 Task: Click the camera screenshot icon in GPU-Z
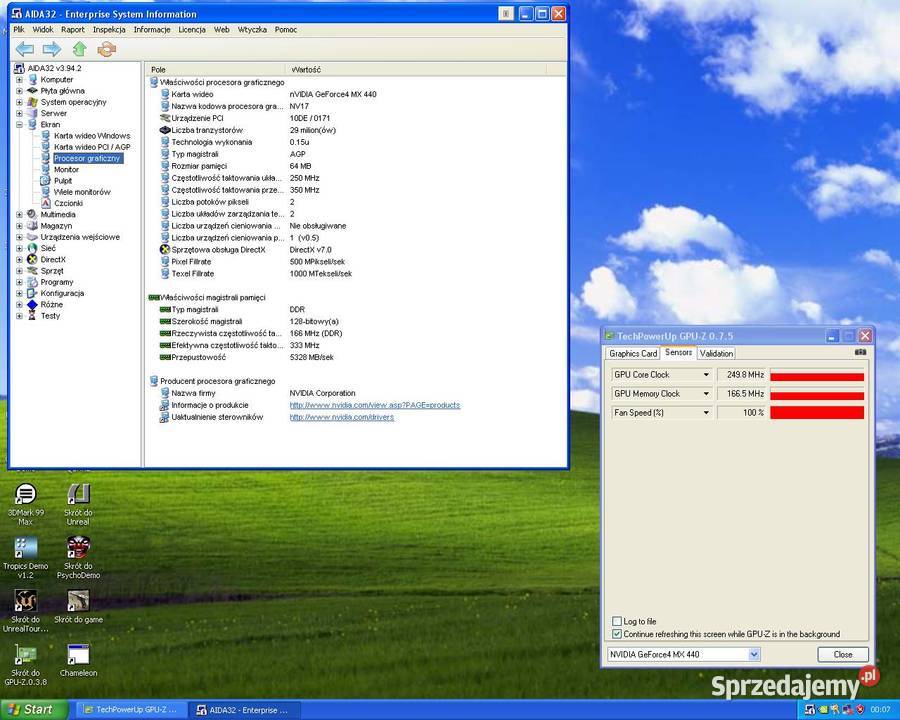pyautogui.click(x=858, y=352)
